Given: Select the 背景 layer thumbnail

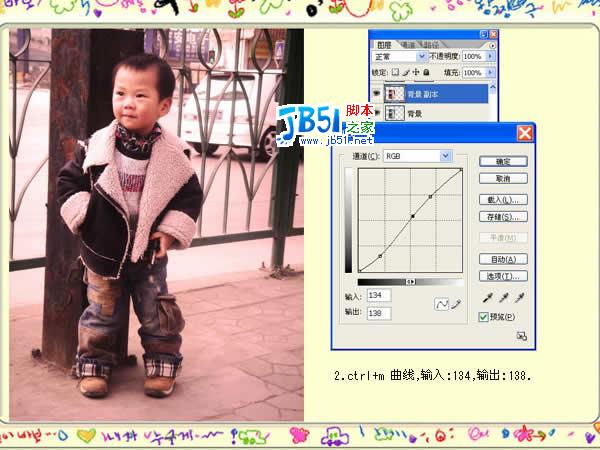Looking at the screenshot, I should coord(395,113).
